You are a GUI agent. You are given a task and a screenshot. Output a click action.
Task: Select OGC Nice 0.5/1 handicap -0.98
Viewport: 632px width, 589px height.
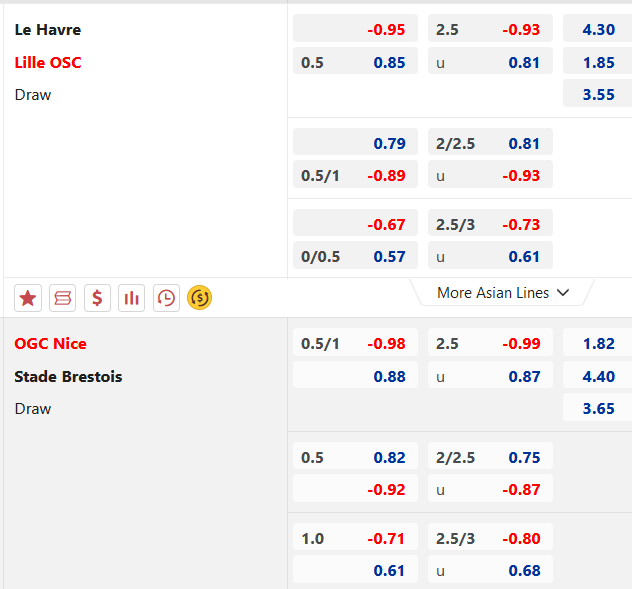355,342
